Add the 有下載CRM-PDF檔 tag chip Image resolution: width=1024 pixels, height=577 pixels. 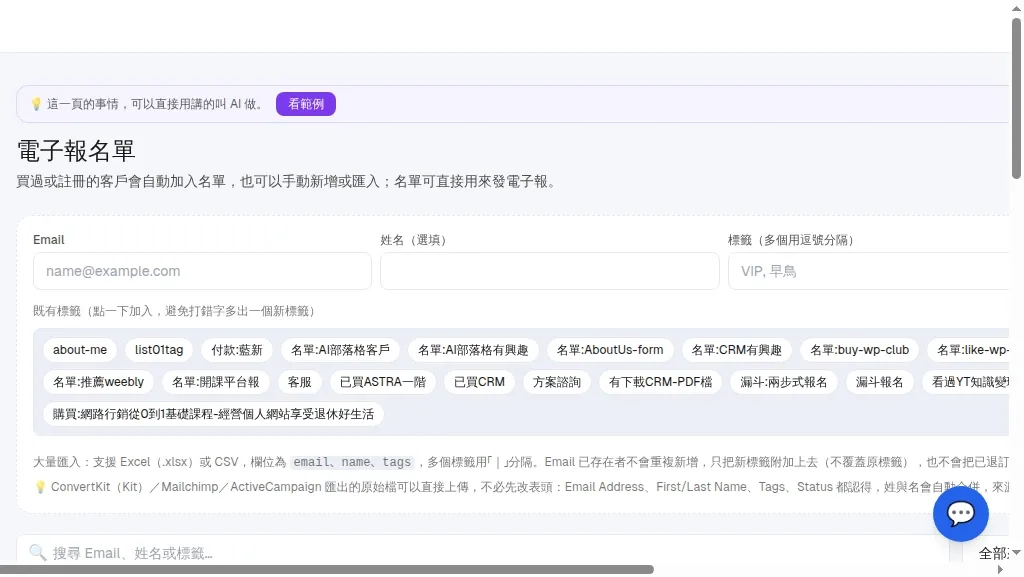point(660,382)
